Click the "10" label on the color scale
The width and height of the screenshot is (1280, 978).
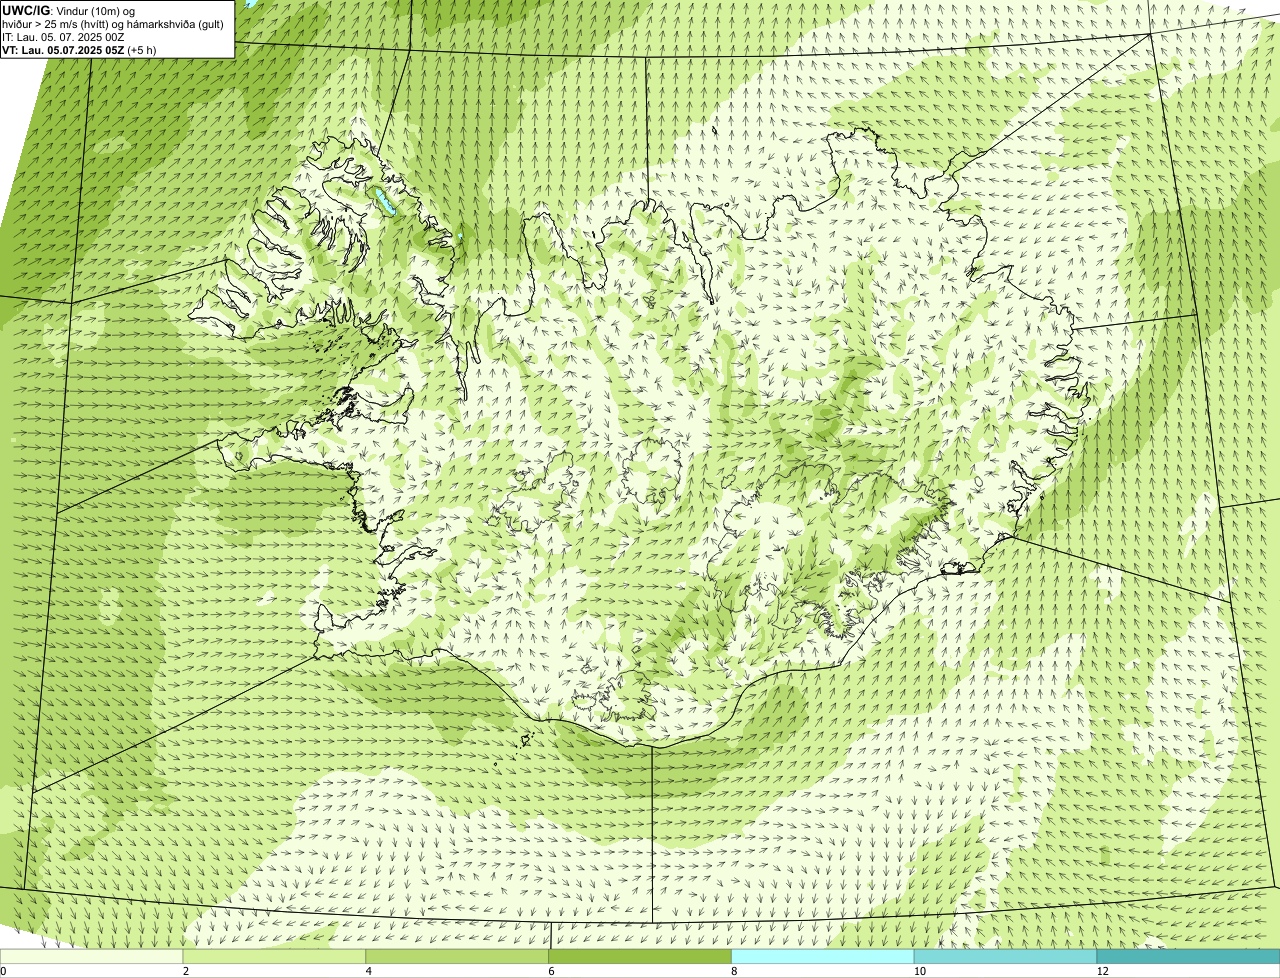(x=919, y=971)
